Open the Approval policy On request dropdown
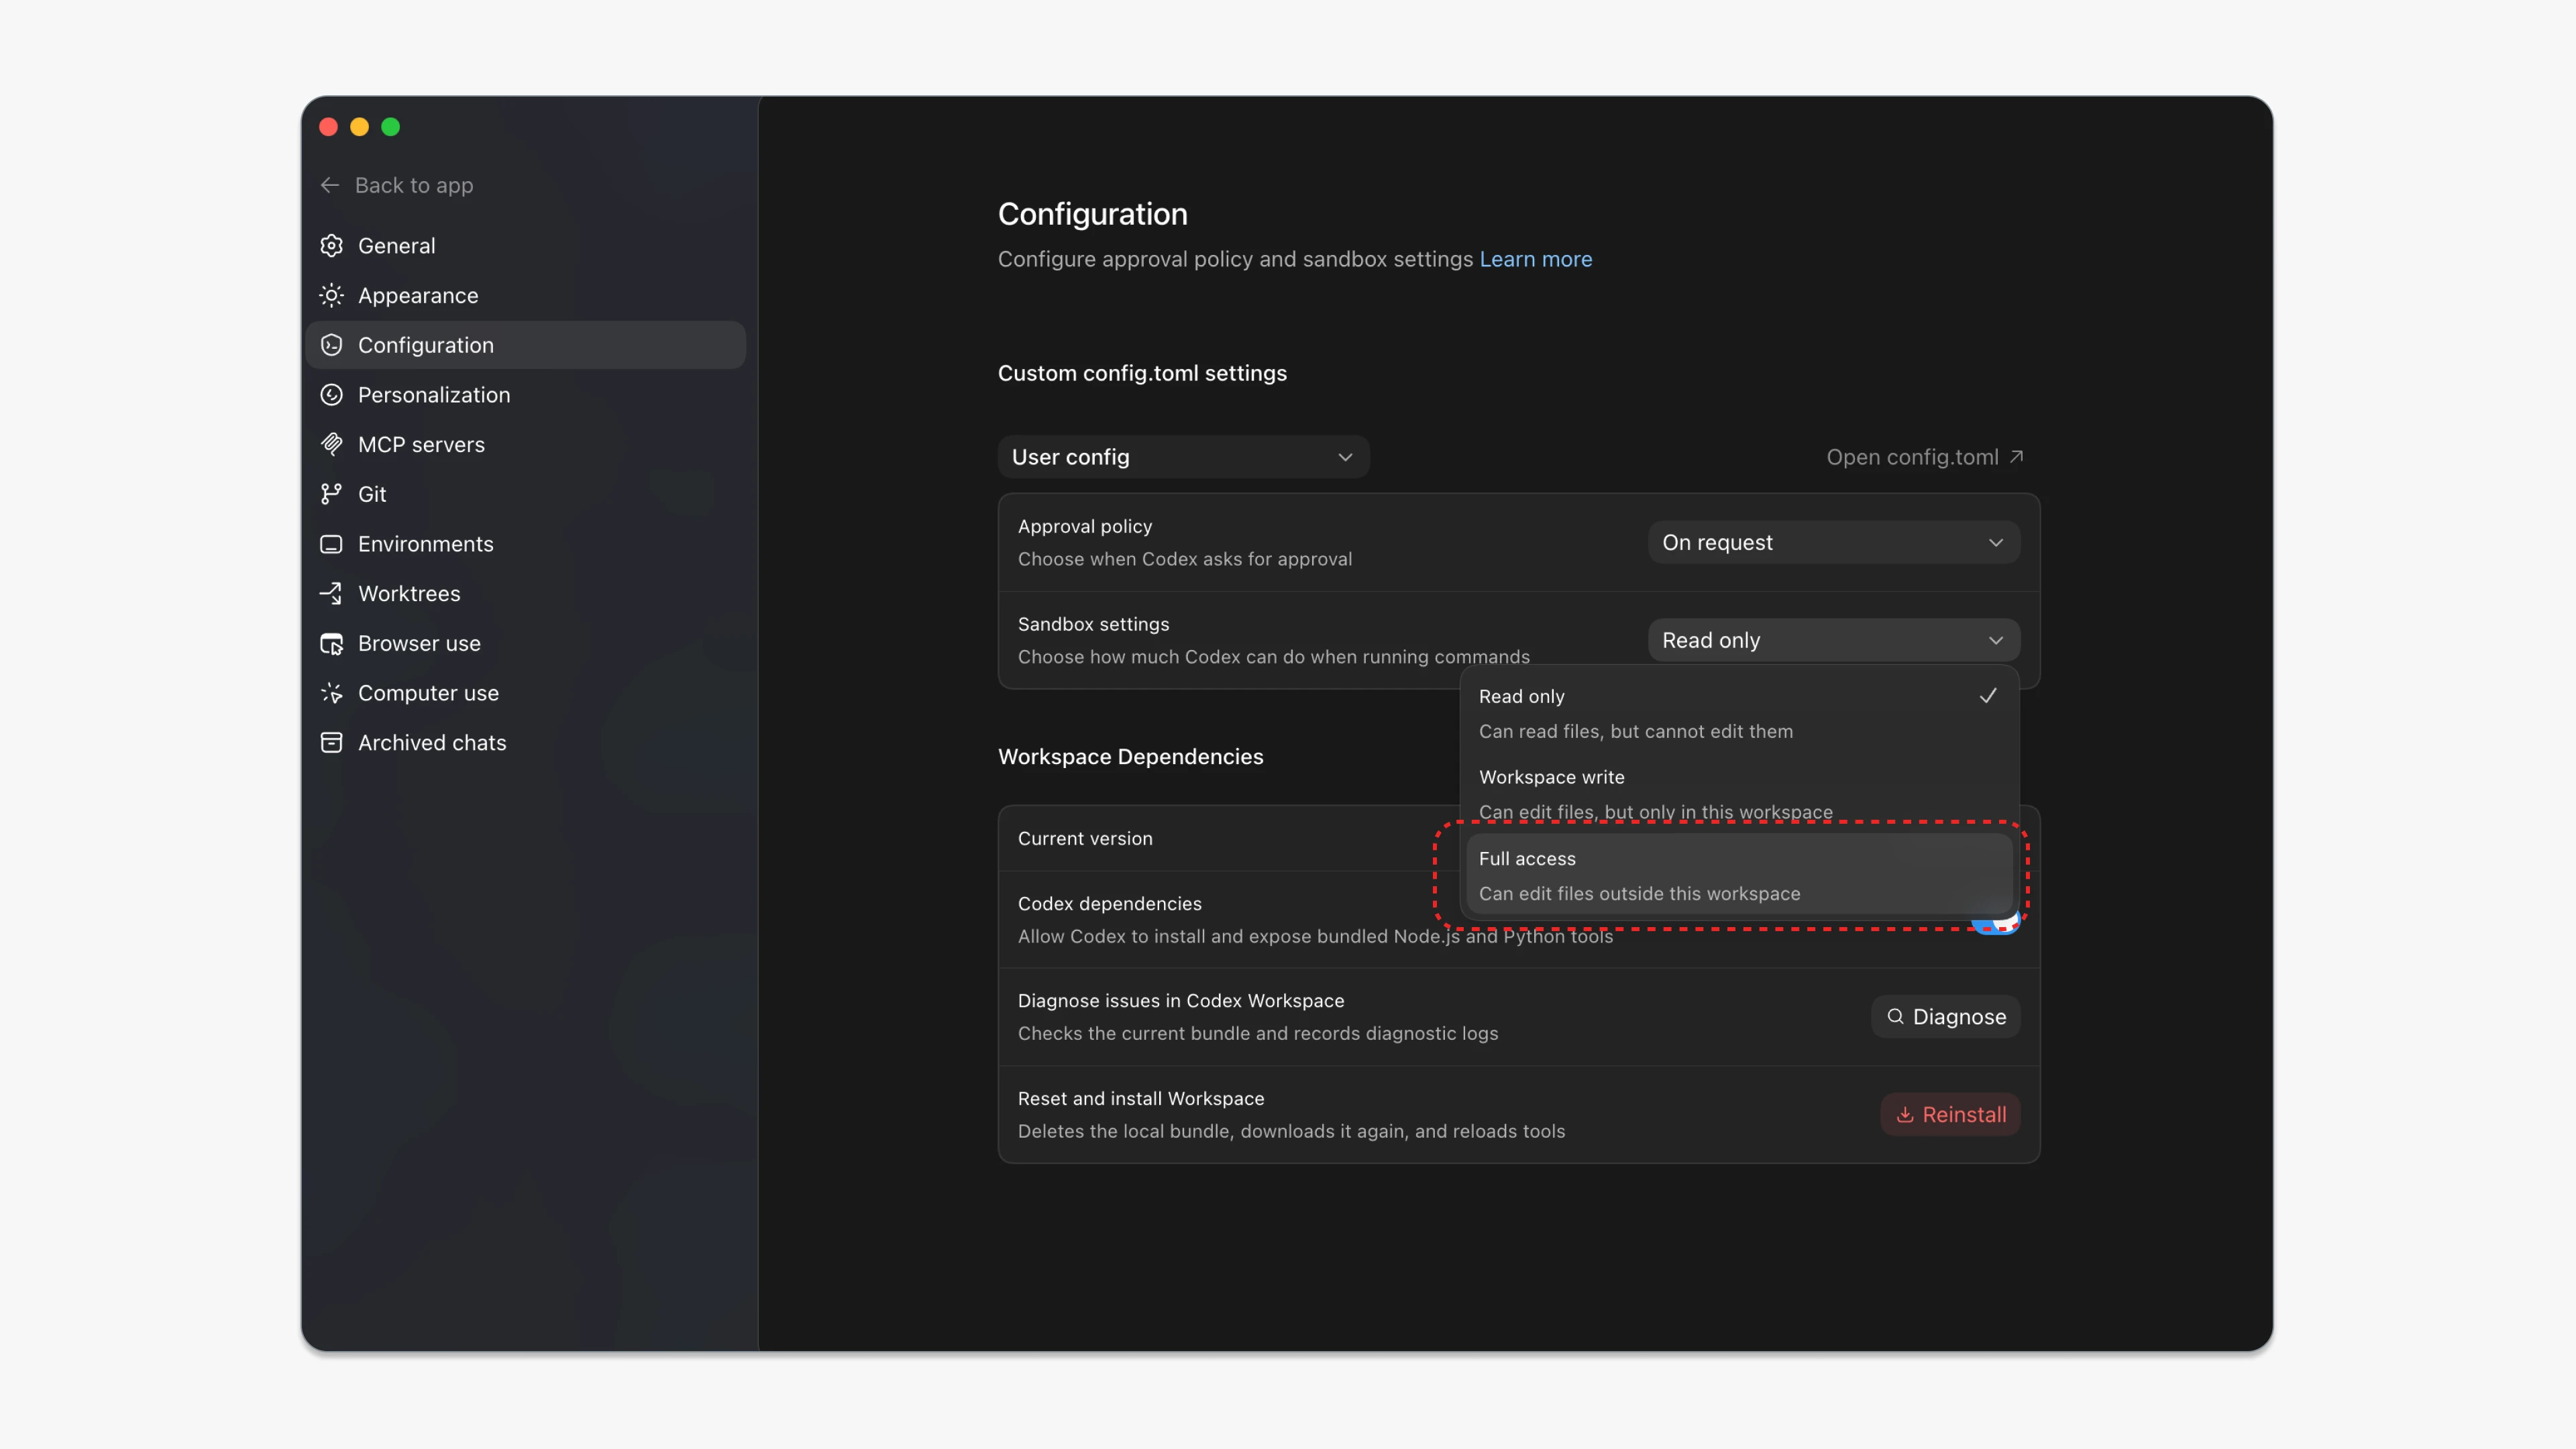The width and height of the screenshot is (2576, 1449). click(1833, 542)
